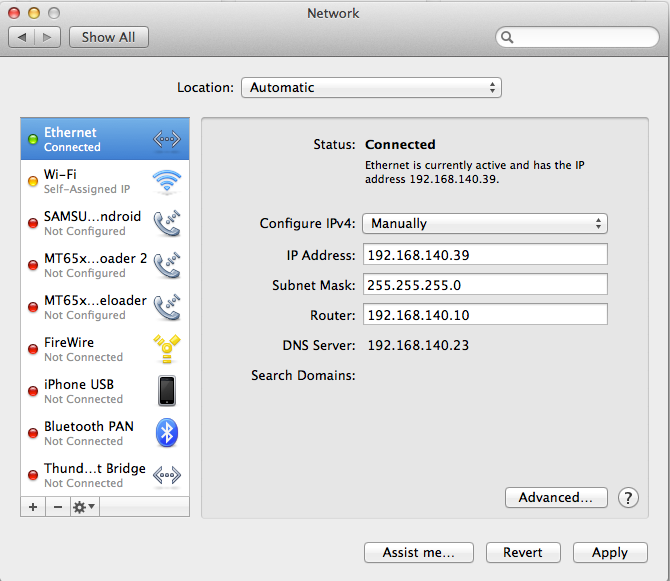Select the Ethernet service icon
The height and width of the screenshot is (581, 670).
click(x=166, y=139)
